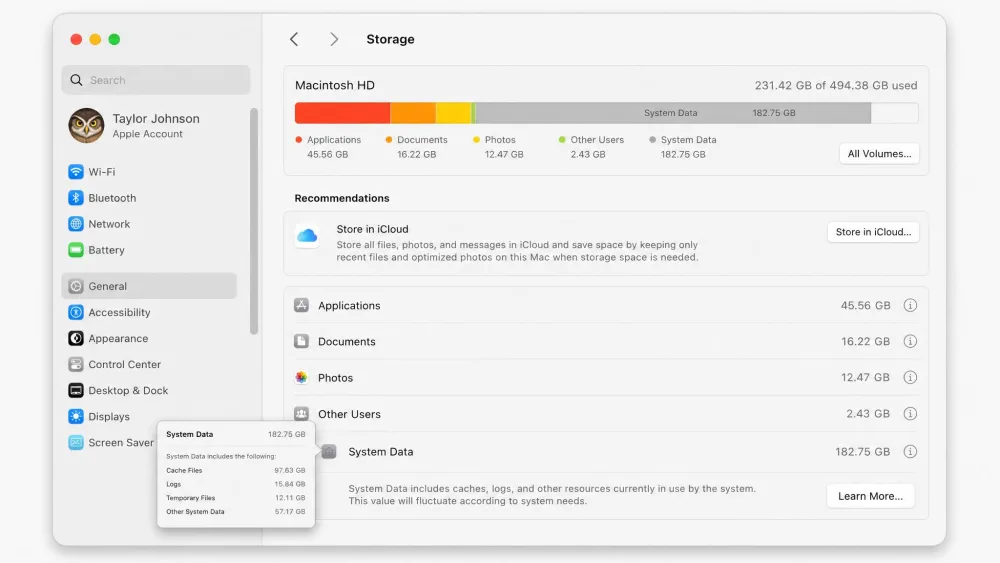Screen dimensions: 1000x563
Task: Select Battery label in sidebar
Action: tap(107, 250)
